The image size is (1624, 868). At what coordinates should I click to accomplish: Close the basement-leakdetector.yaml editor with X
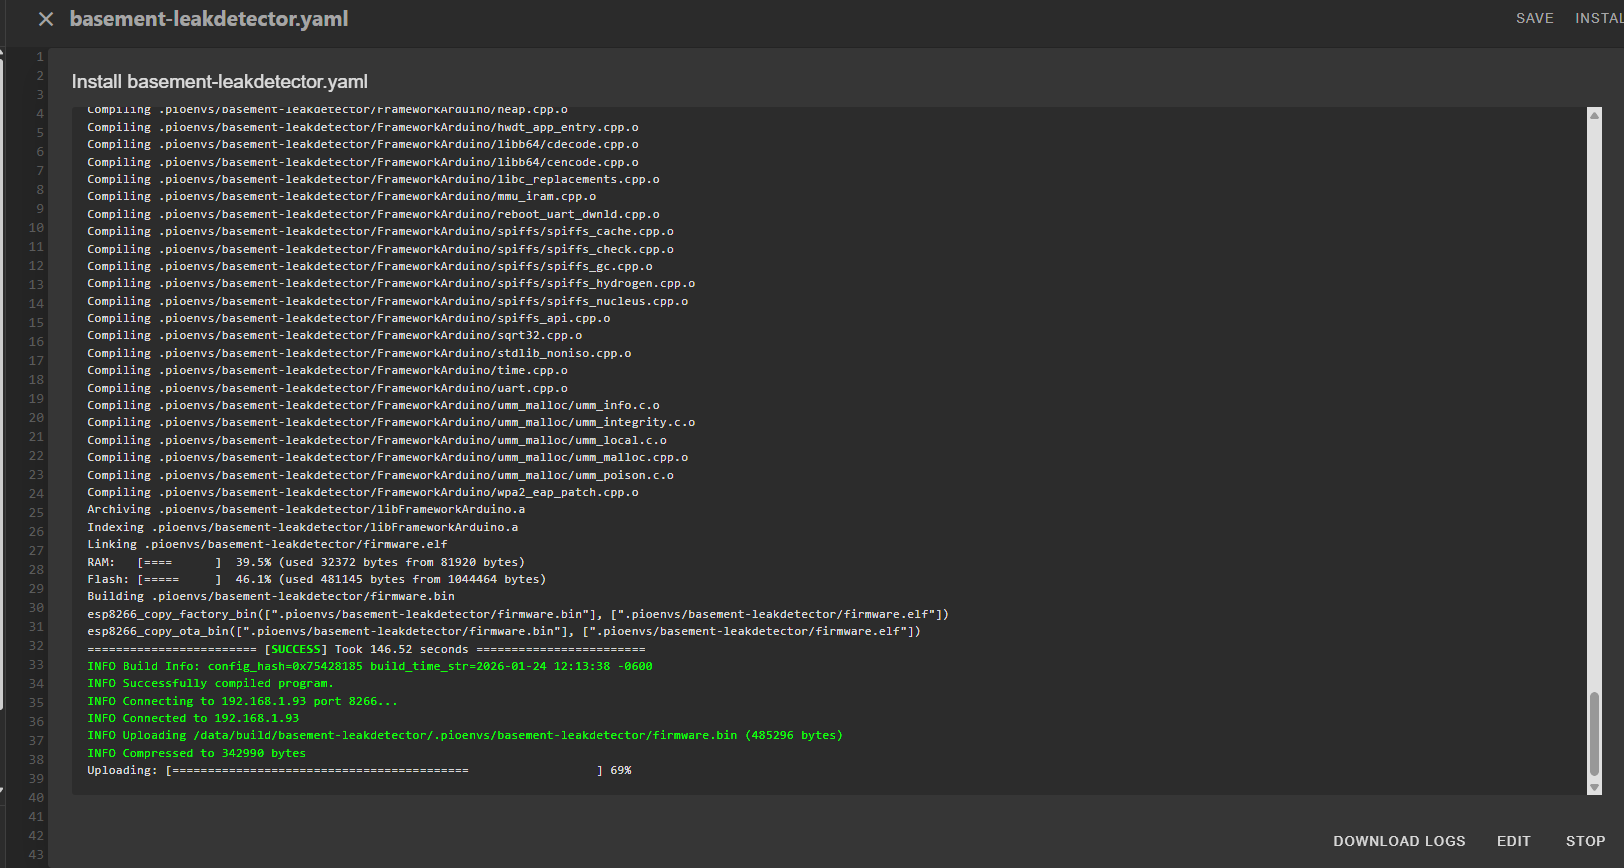point(46,19)
